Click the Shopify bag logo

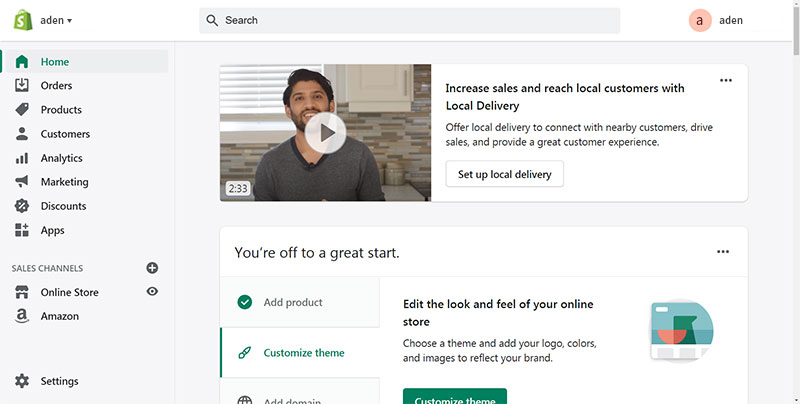pos(23,20)
